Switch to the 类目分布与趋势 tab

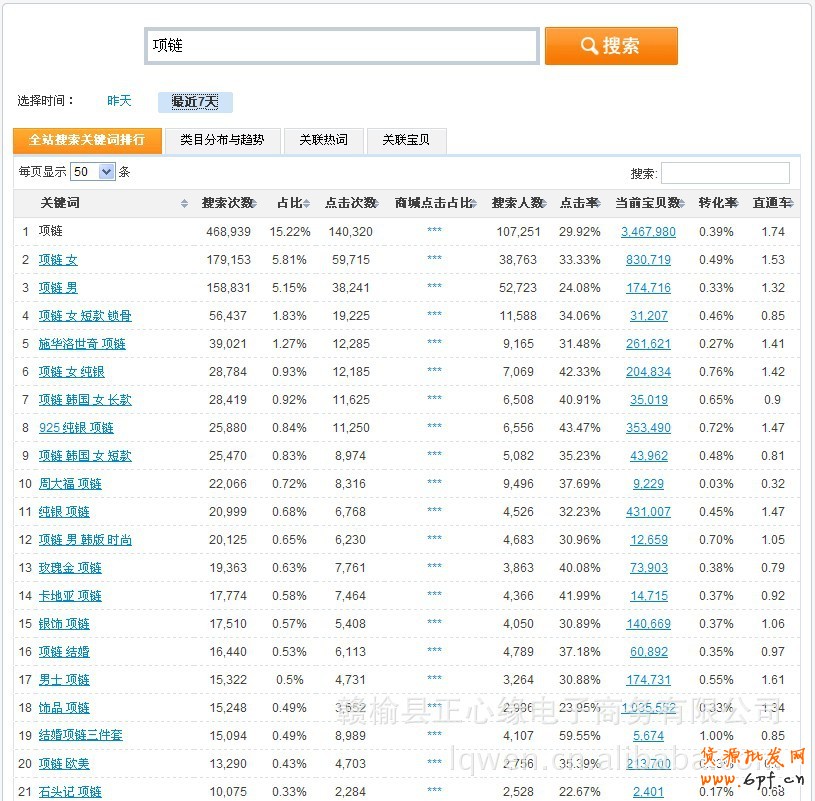pyautogui.click(x=222, y=140)
